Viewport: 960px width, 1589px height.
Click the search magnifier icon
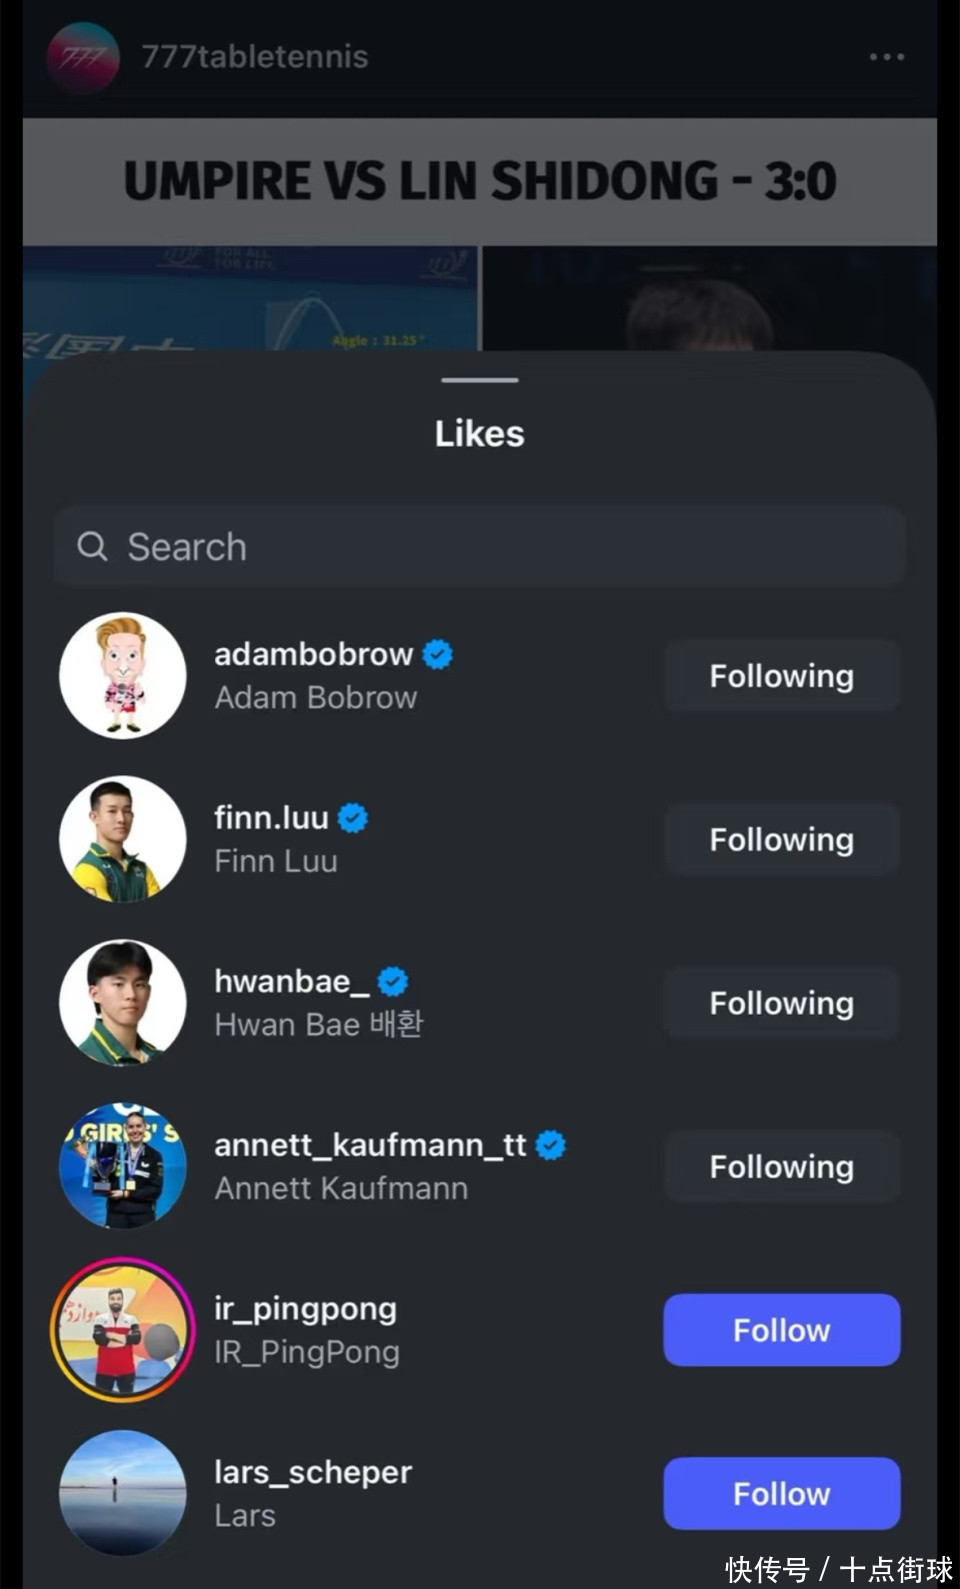pyautogui.click(x=92, y=546)
